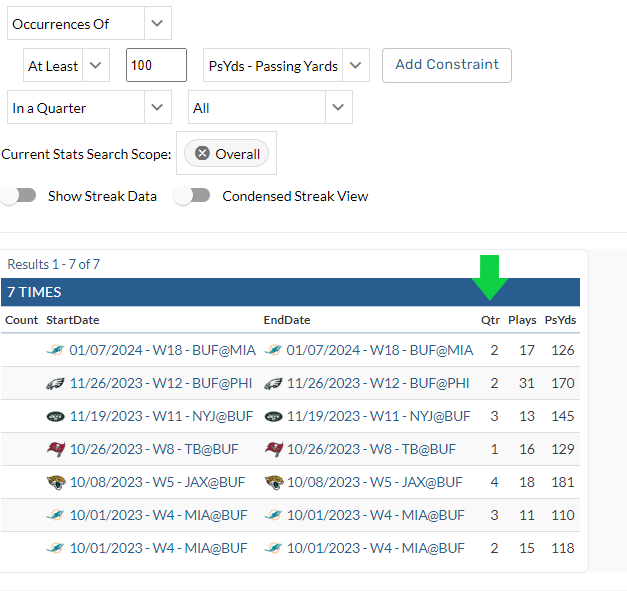Click the value input field showing 100

pyautogui.click(x=156, y=65)
